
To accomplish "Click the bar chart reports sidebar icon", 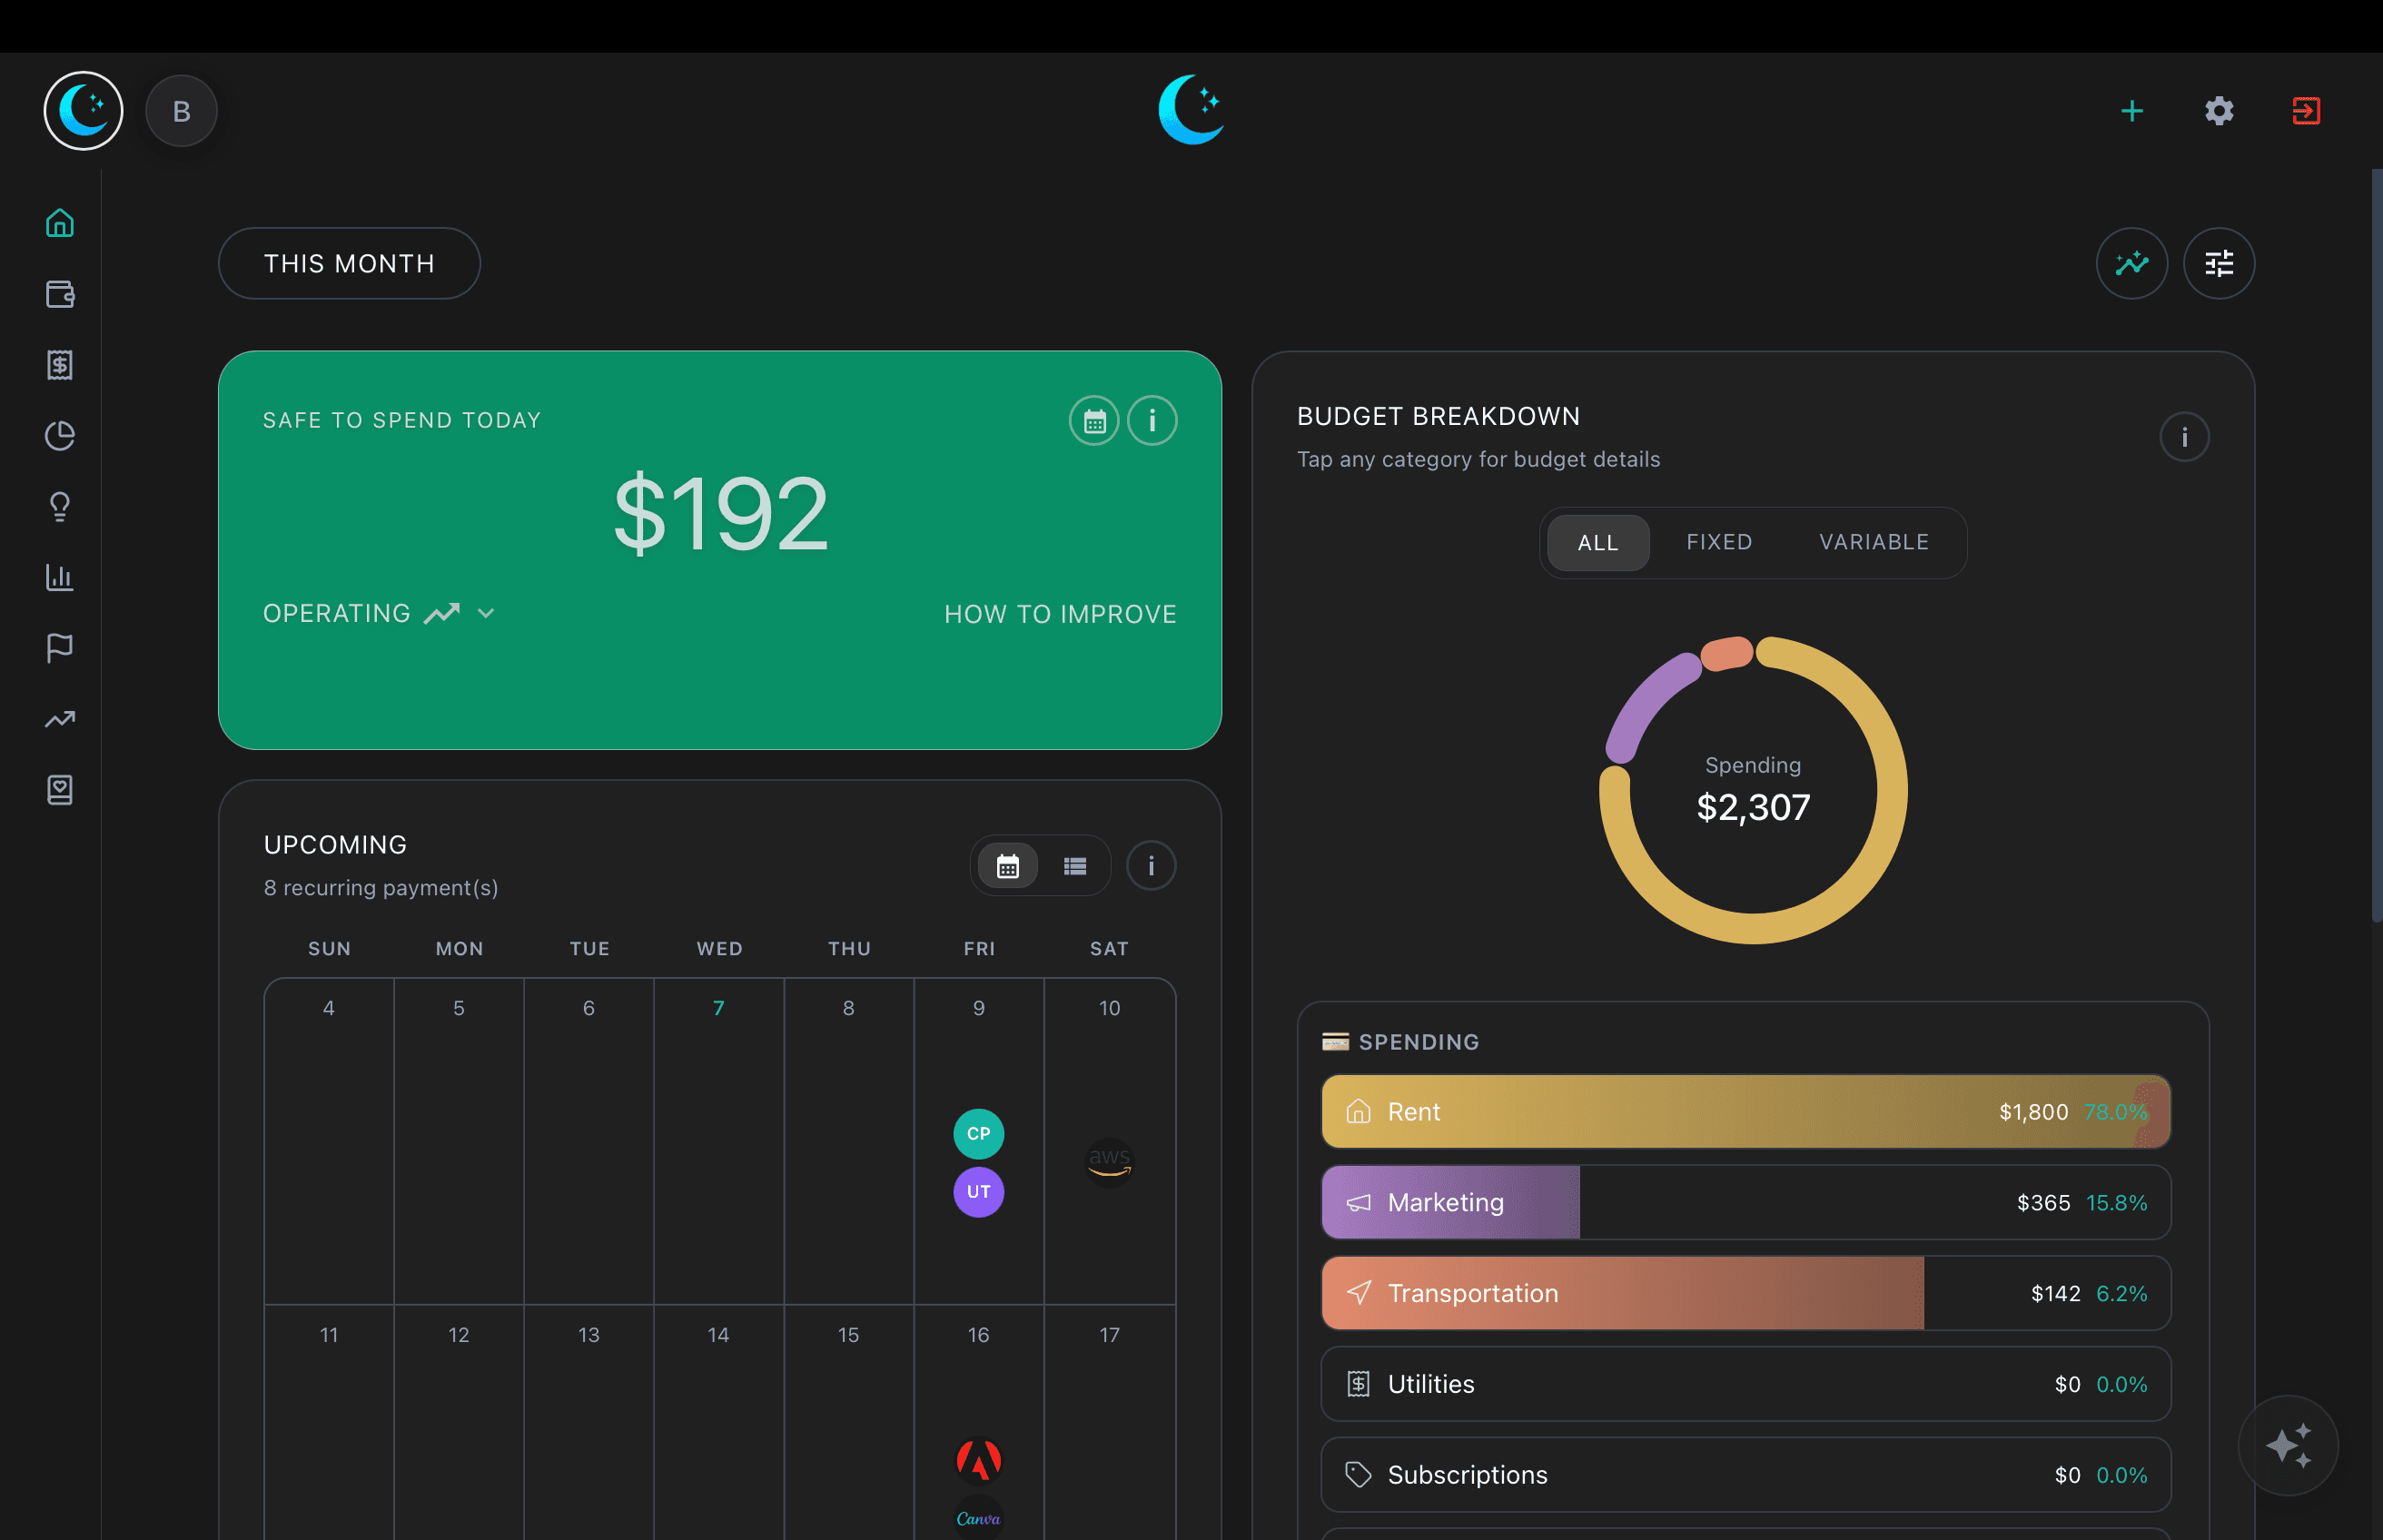I will (60, 577).
